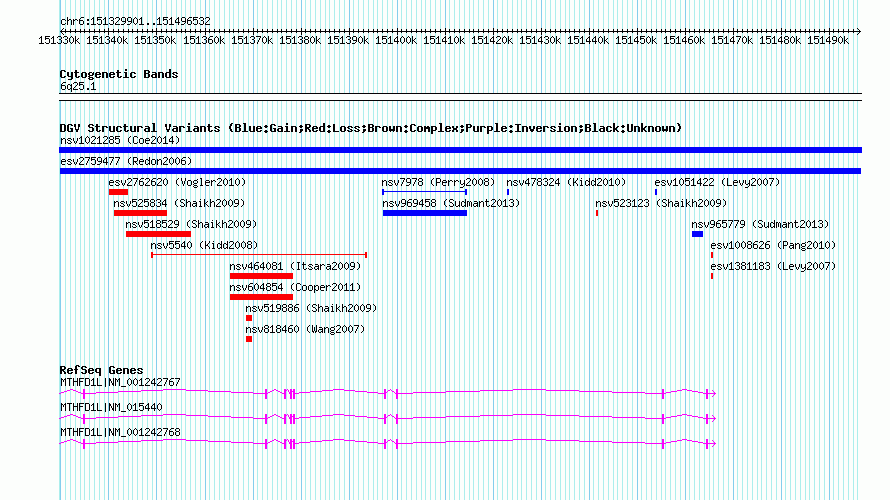Viewport: 890px width, 500px height.
Task: Click the 151400k ruler tick label
Action: click(x=396, y=40)
